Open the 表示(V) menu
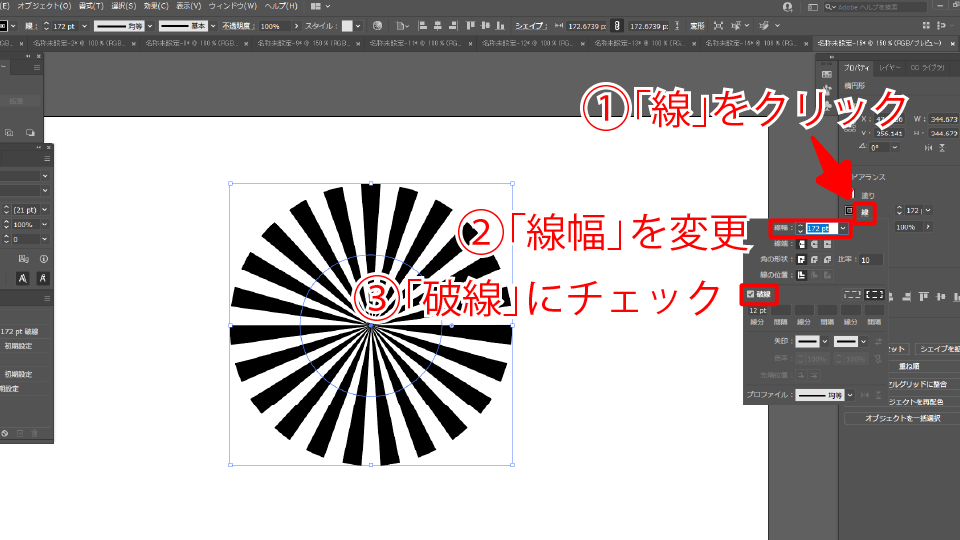 188,6
